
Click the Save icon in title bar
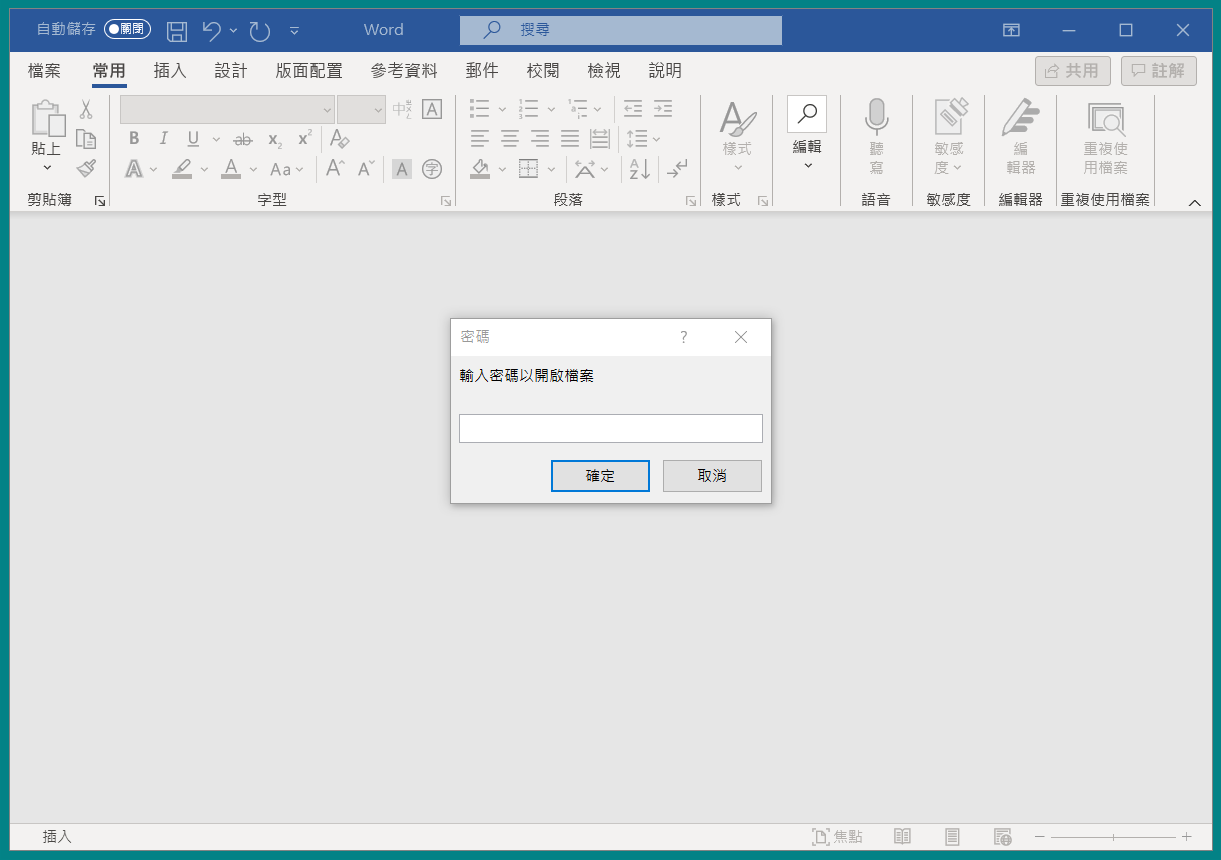pyautogui.click(x=177, y=30)
